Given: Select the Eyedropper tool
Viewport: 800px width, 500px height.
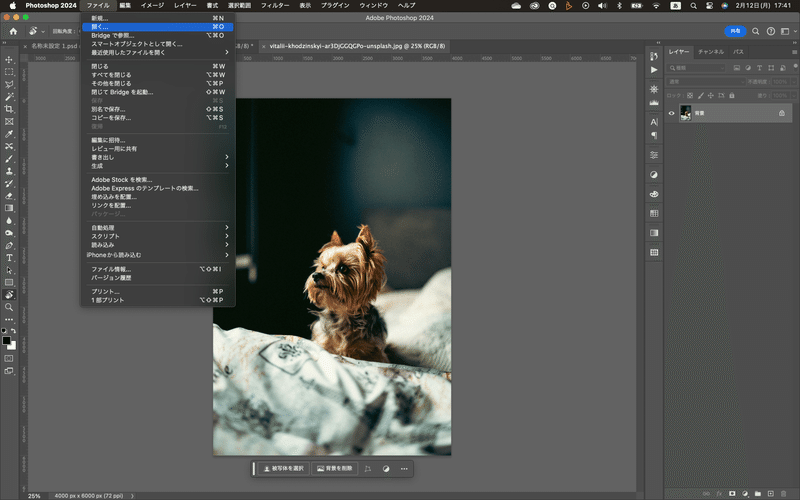Looking at the screenshot, I should pyautogui.click(x=9, y=133).
